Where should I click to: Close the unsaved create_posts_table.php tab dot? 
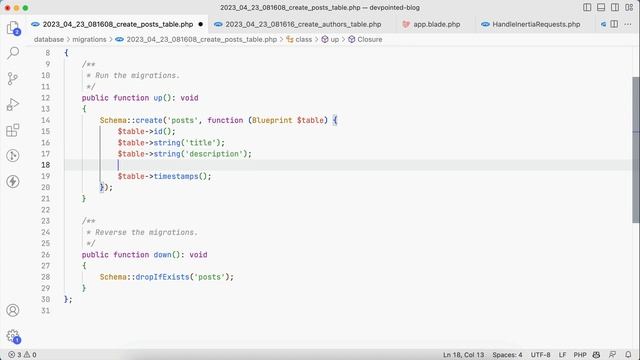pyautogui.click(x=200, y=24)
